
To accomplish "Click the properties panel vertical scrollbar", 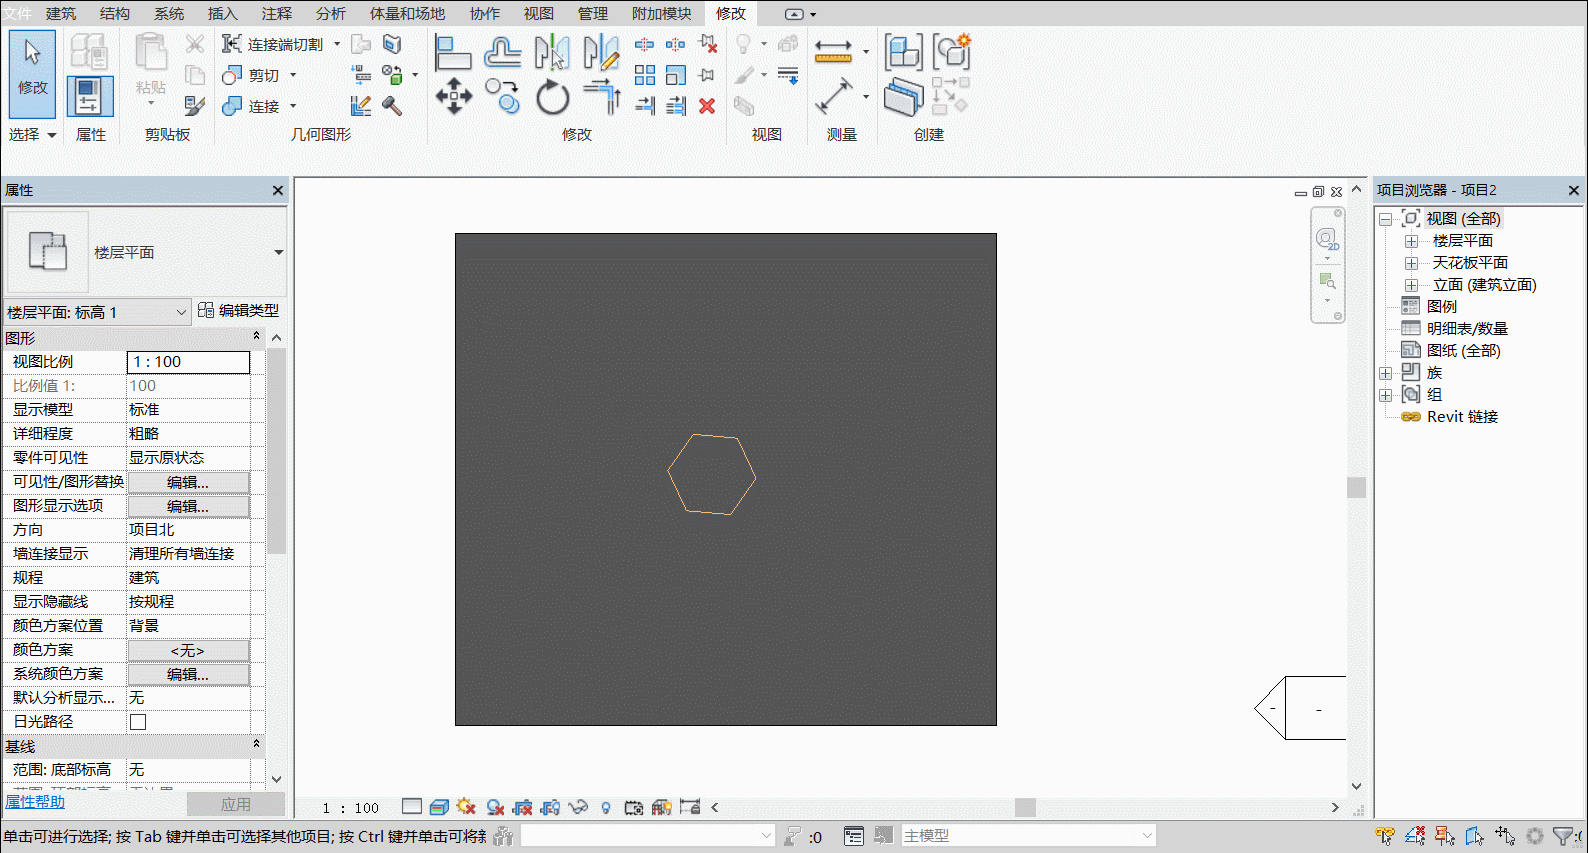I will click(x=276, y=451).
